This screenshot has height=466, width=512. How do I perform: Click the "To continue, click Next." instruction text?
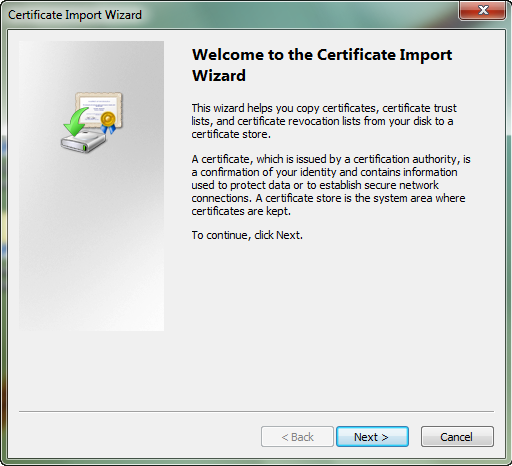247,235
